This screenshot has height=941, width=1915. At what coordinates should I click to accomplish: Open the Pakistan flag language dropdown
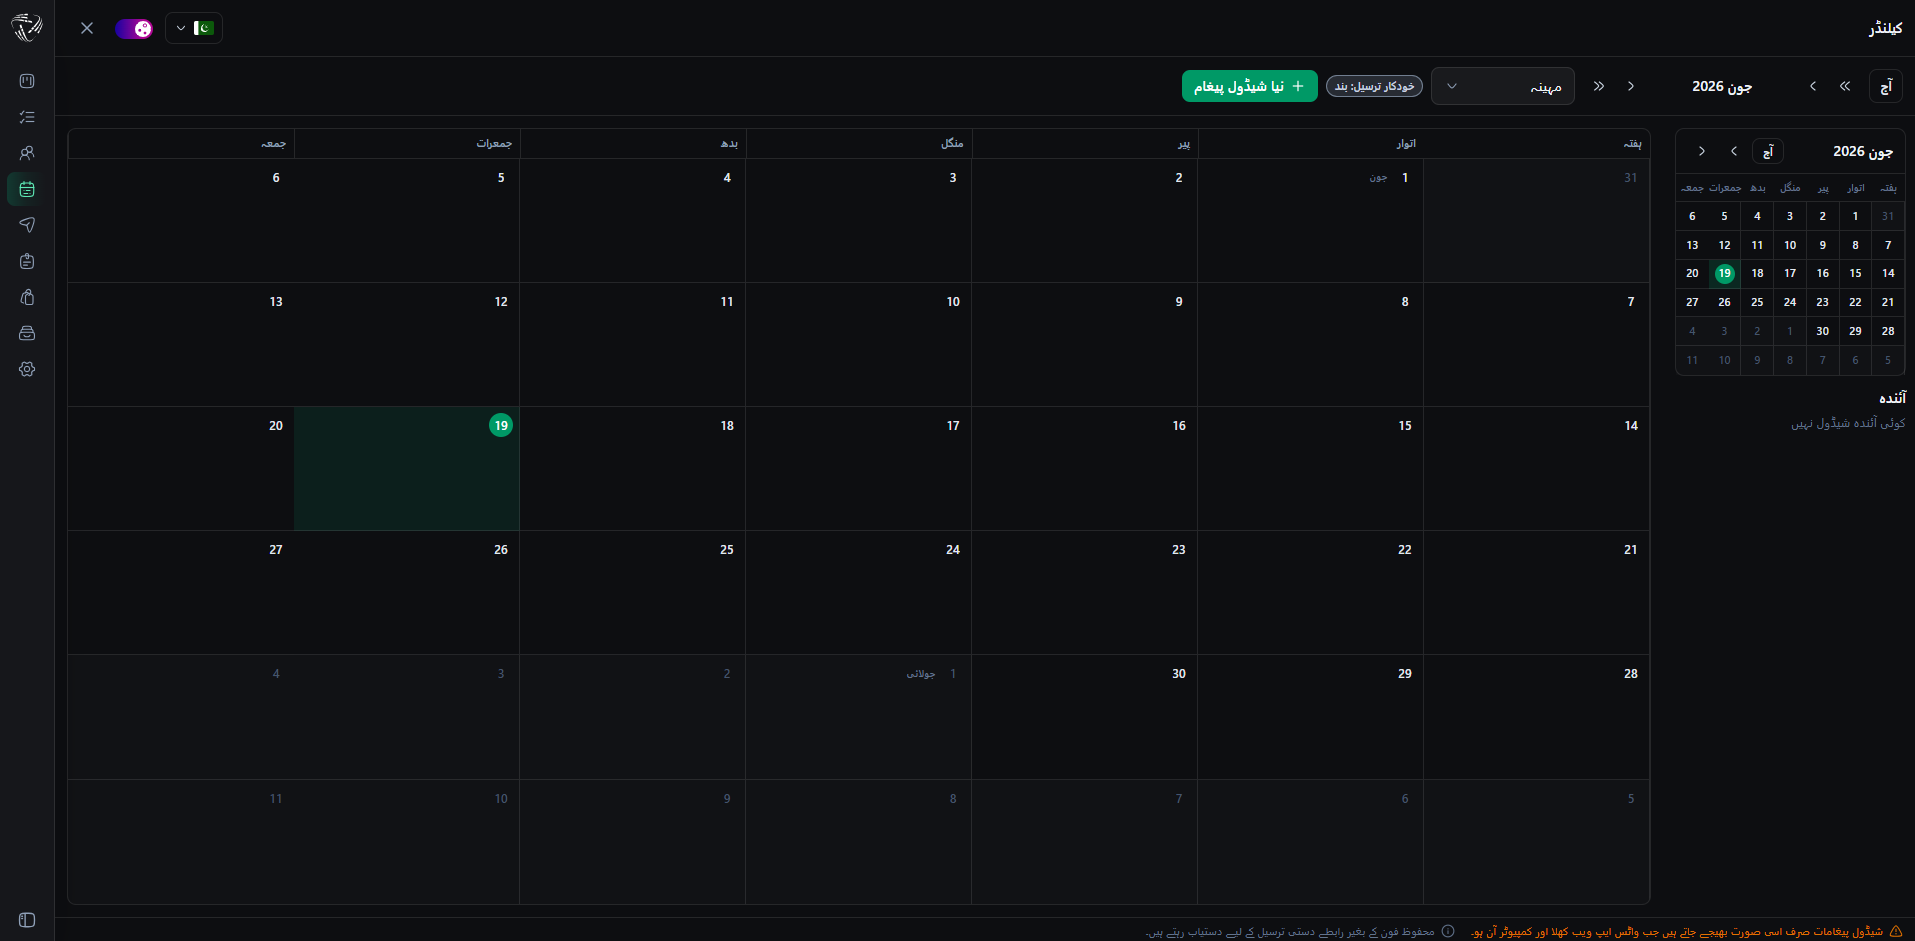click(x=194, y=28)
